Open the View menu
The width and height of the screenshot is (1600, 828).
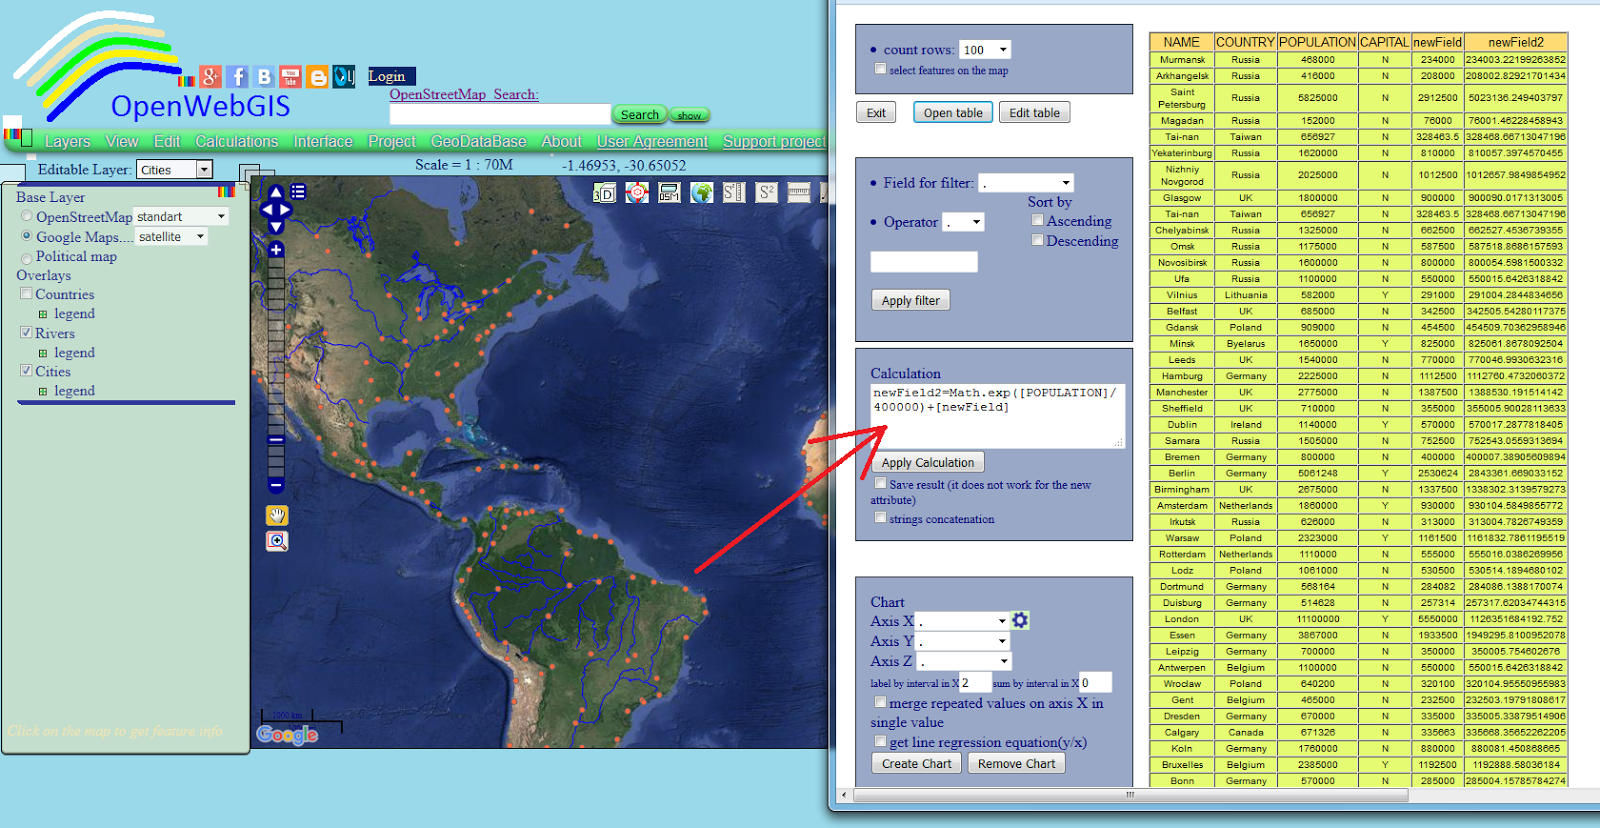pyautogui.click(x=122, y=142)
